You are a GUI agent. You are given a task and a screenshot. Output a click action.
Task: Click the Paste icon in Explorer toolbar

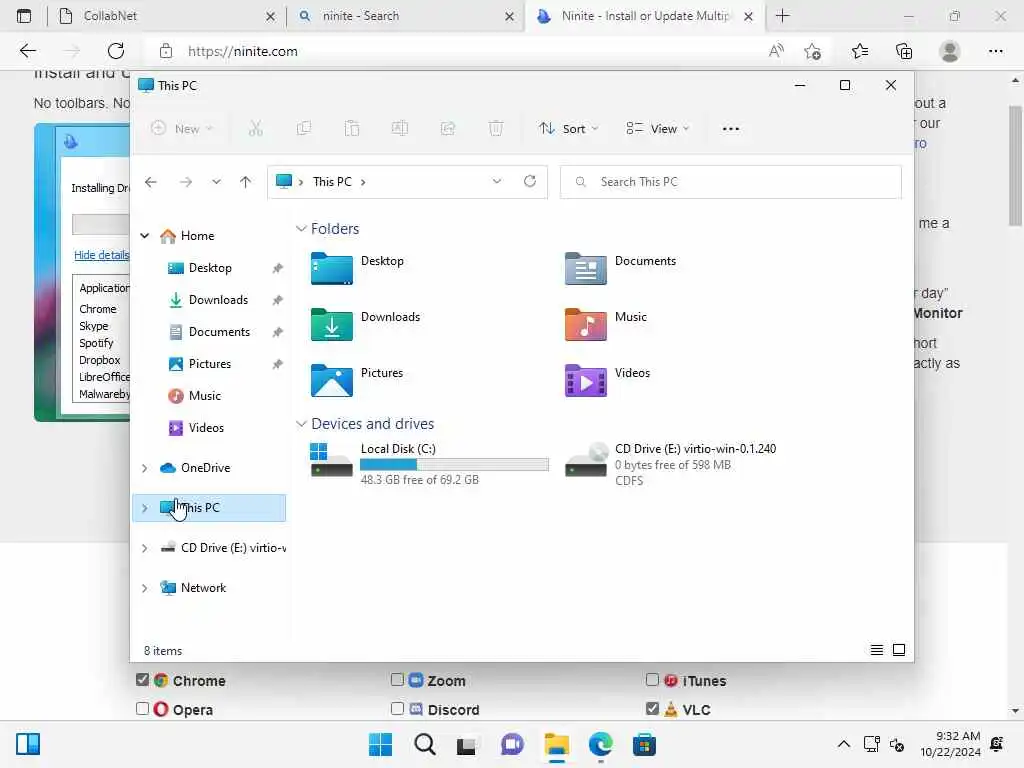point(352,129)
